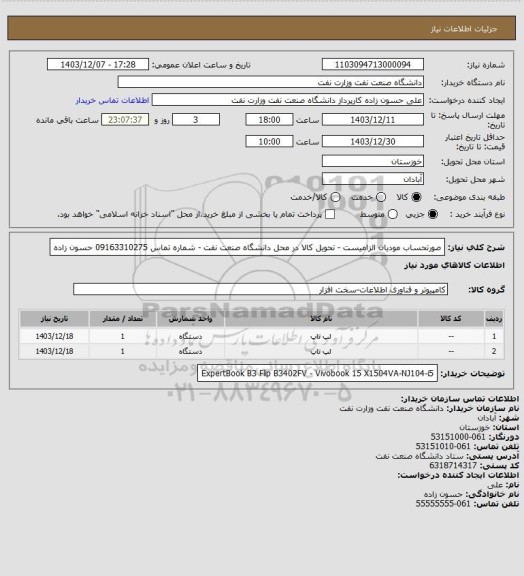The width and height of the screenshot is (524, 576).
Task: Click the contact phone 53151010-061
Action: [443, 446]
